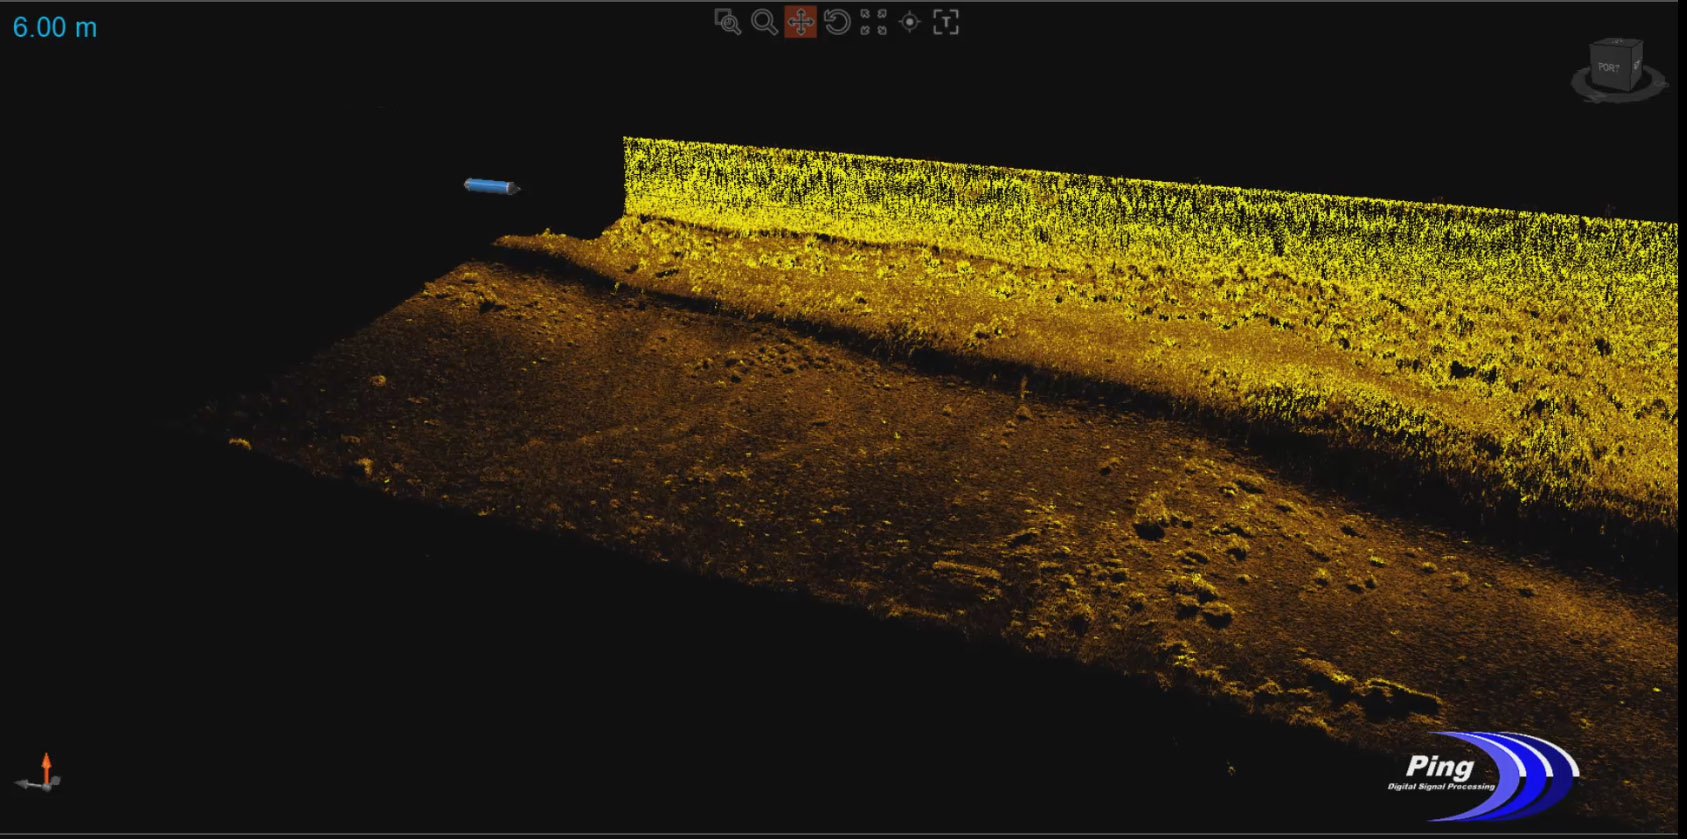Select the right side face of view cube

click(1637, 65)
